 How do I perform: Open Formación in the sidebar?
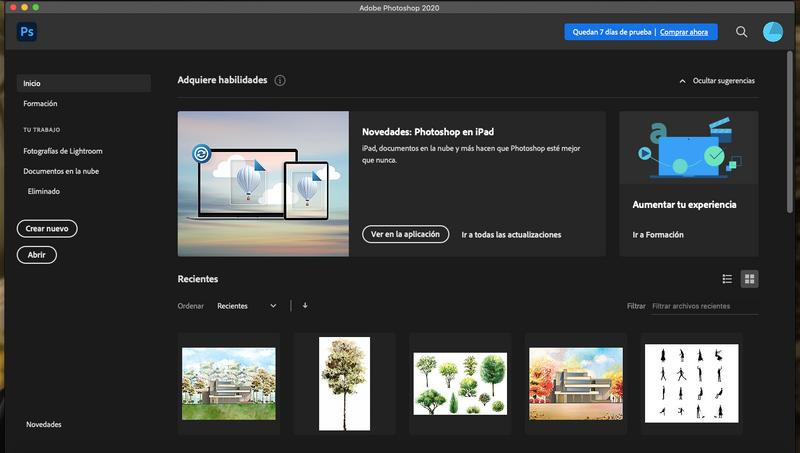click(x=40, y=104)
